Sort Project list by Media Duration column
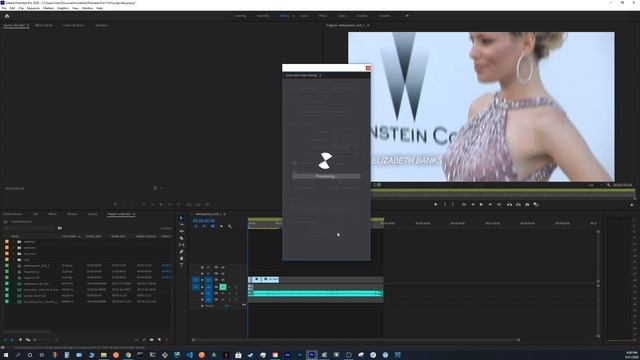Image resolution: width=640 pixels, height=360 pixels. click(x=146, y=236)
